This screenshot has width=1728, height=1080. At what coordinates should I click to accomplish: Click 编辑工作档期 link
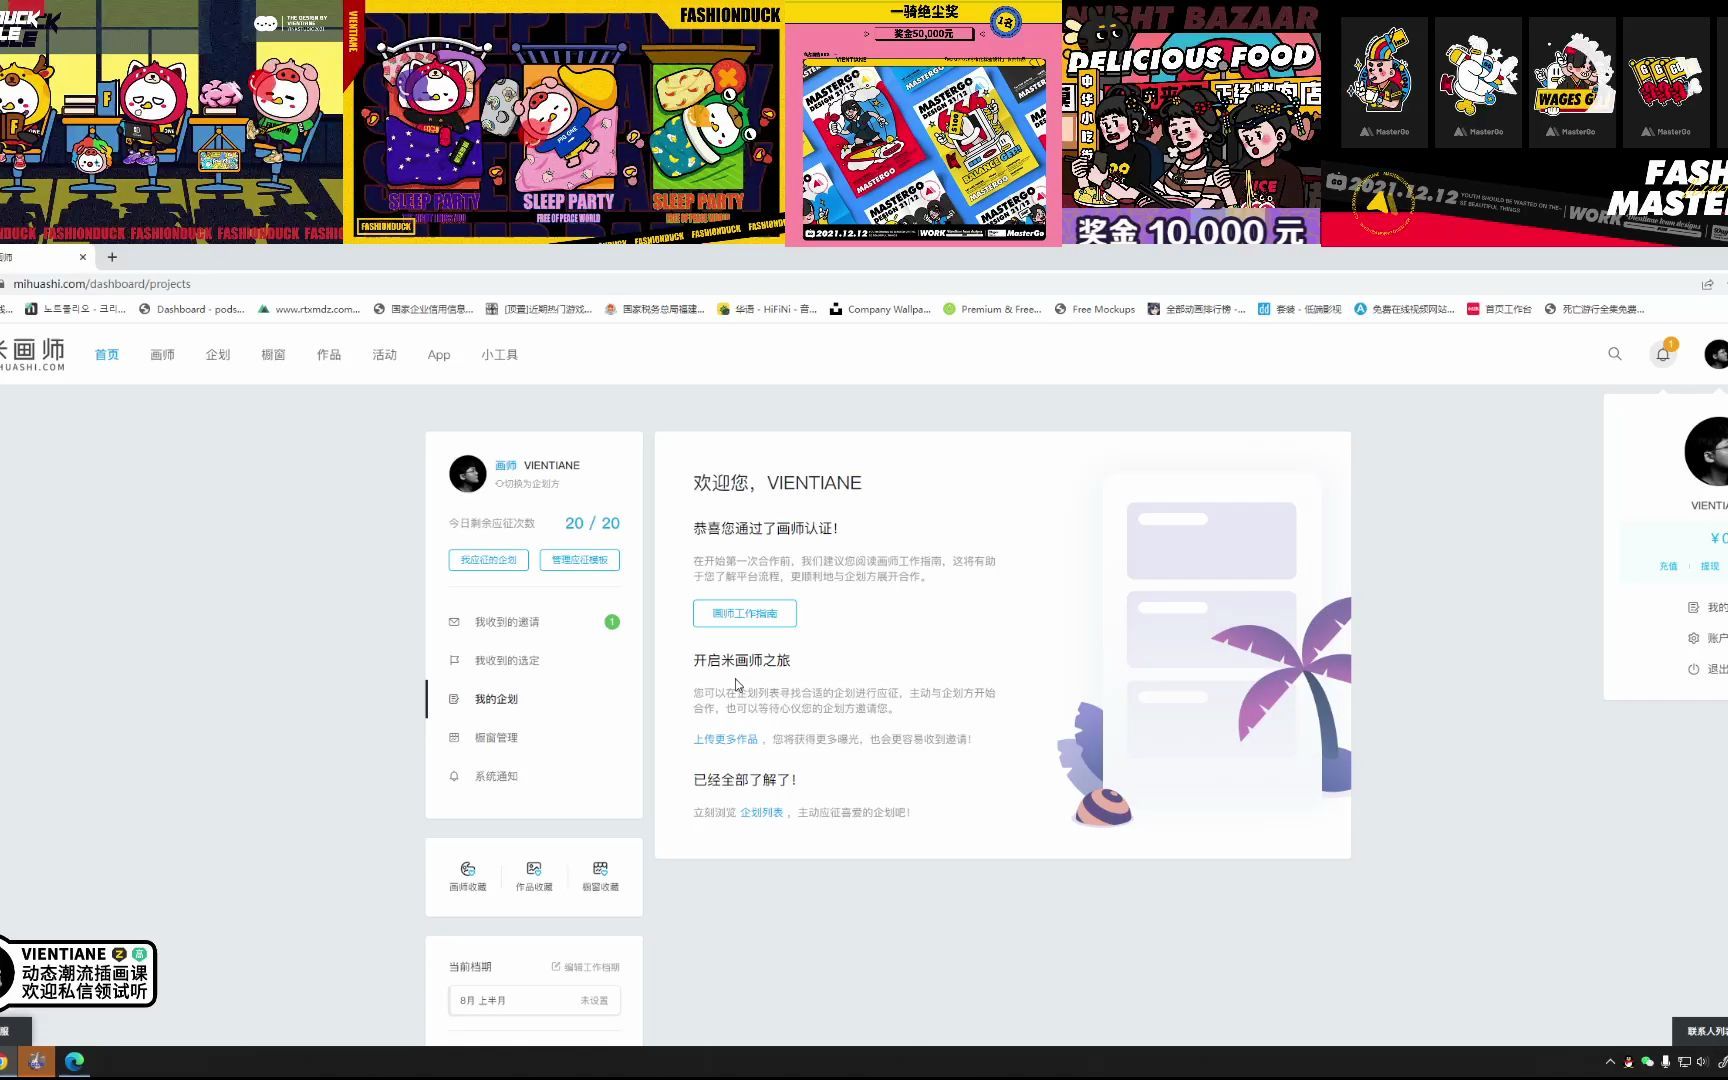point(591,967)
